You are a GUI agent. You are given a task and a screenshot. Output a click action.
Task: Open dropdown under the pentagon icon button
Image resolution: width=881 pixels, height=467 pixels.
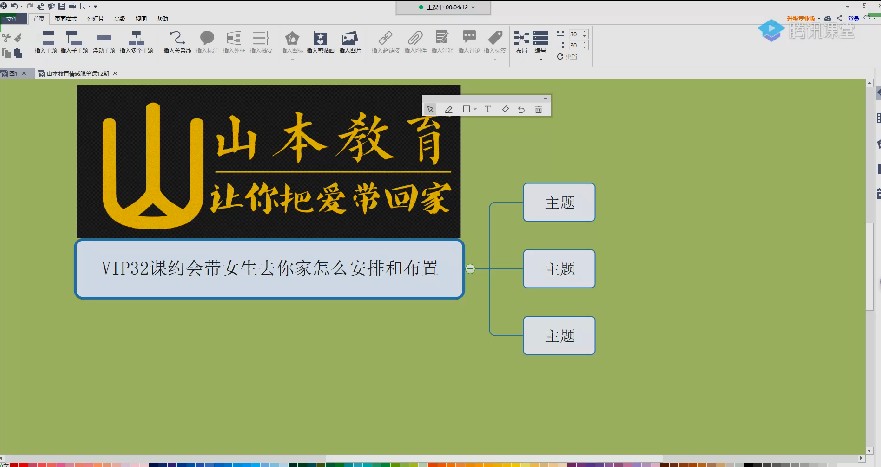(292, 58)
